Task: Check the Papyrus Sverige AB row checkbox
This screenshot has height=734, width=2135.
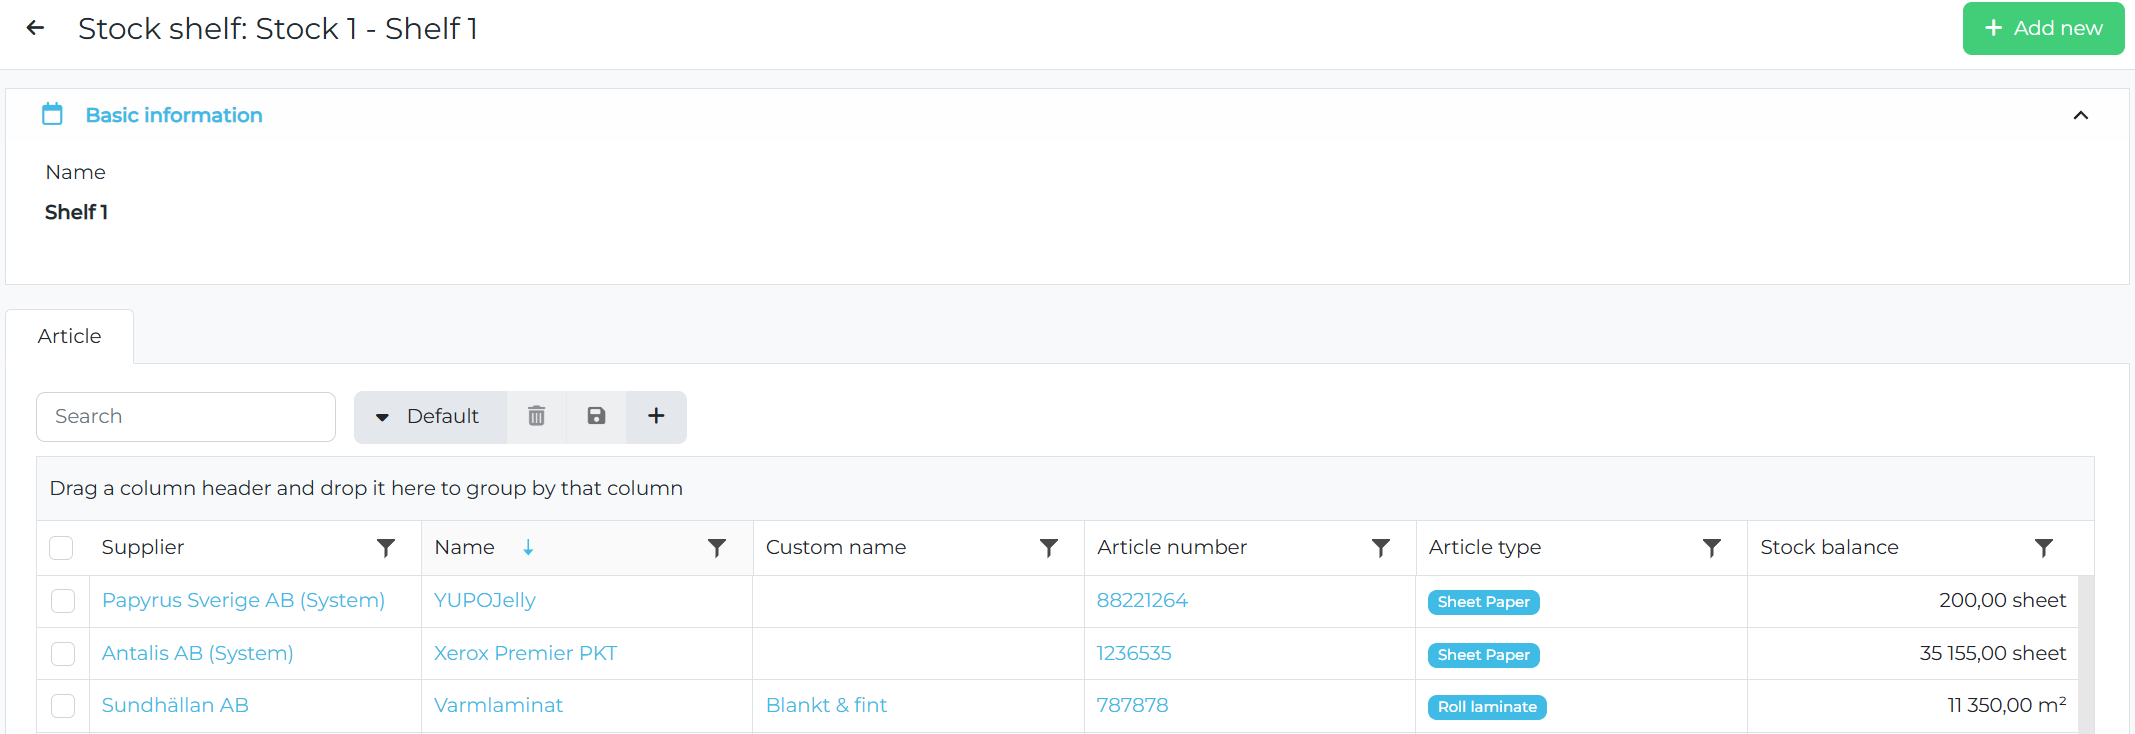Action: 63,601
